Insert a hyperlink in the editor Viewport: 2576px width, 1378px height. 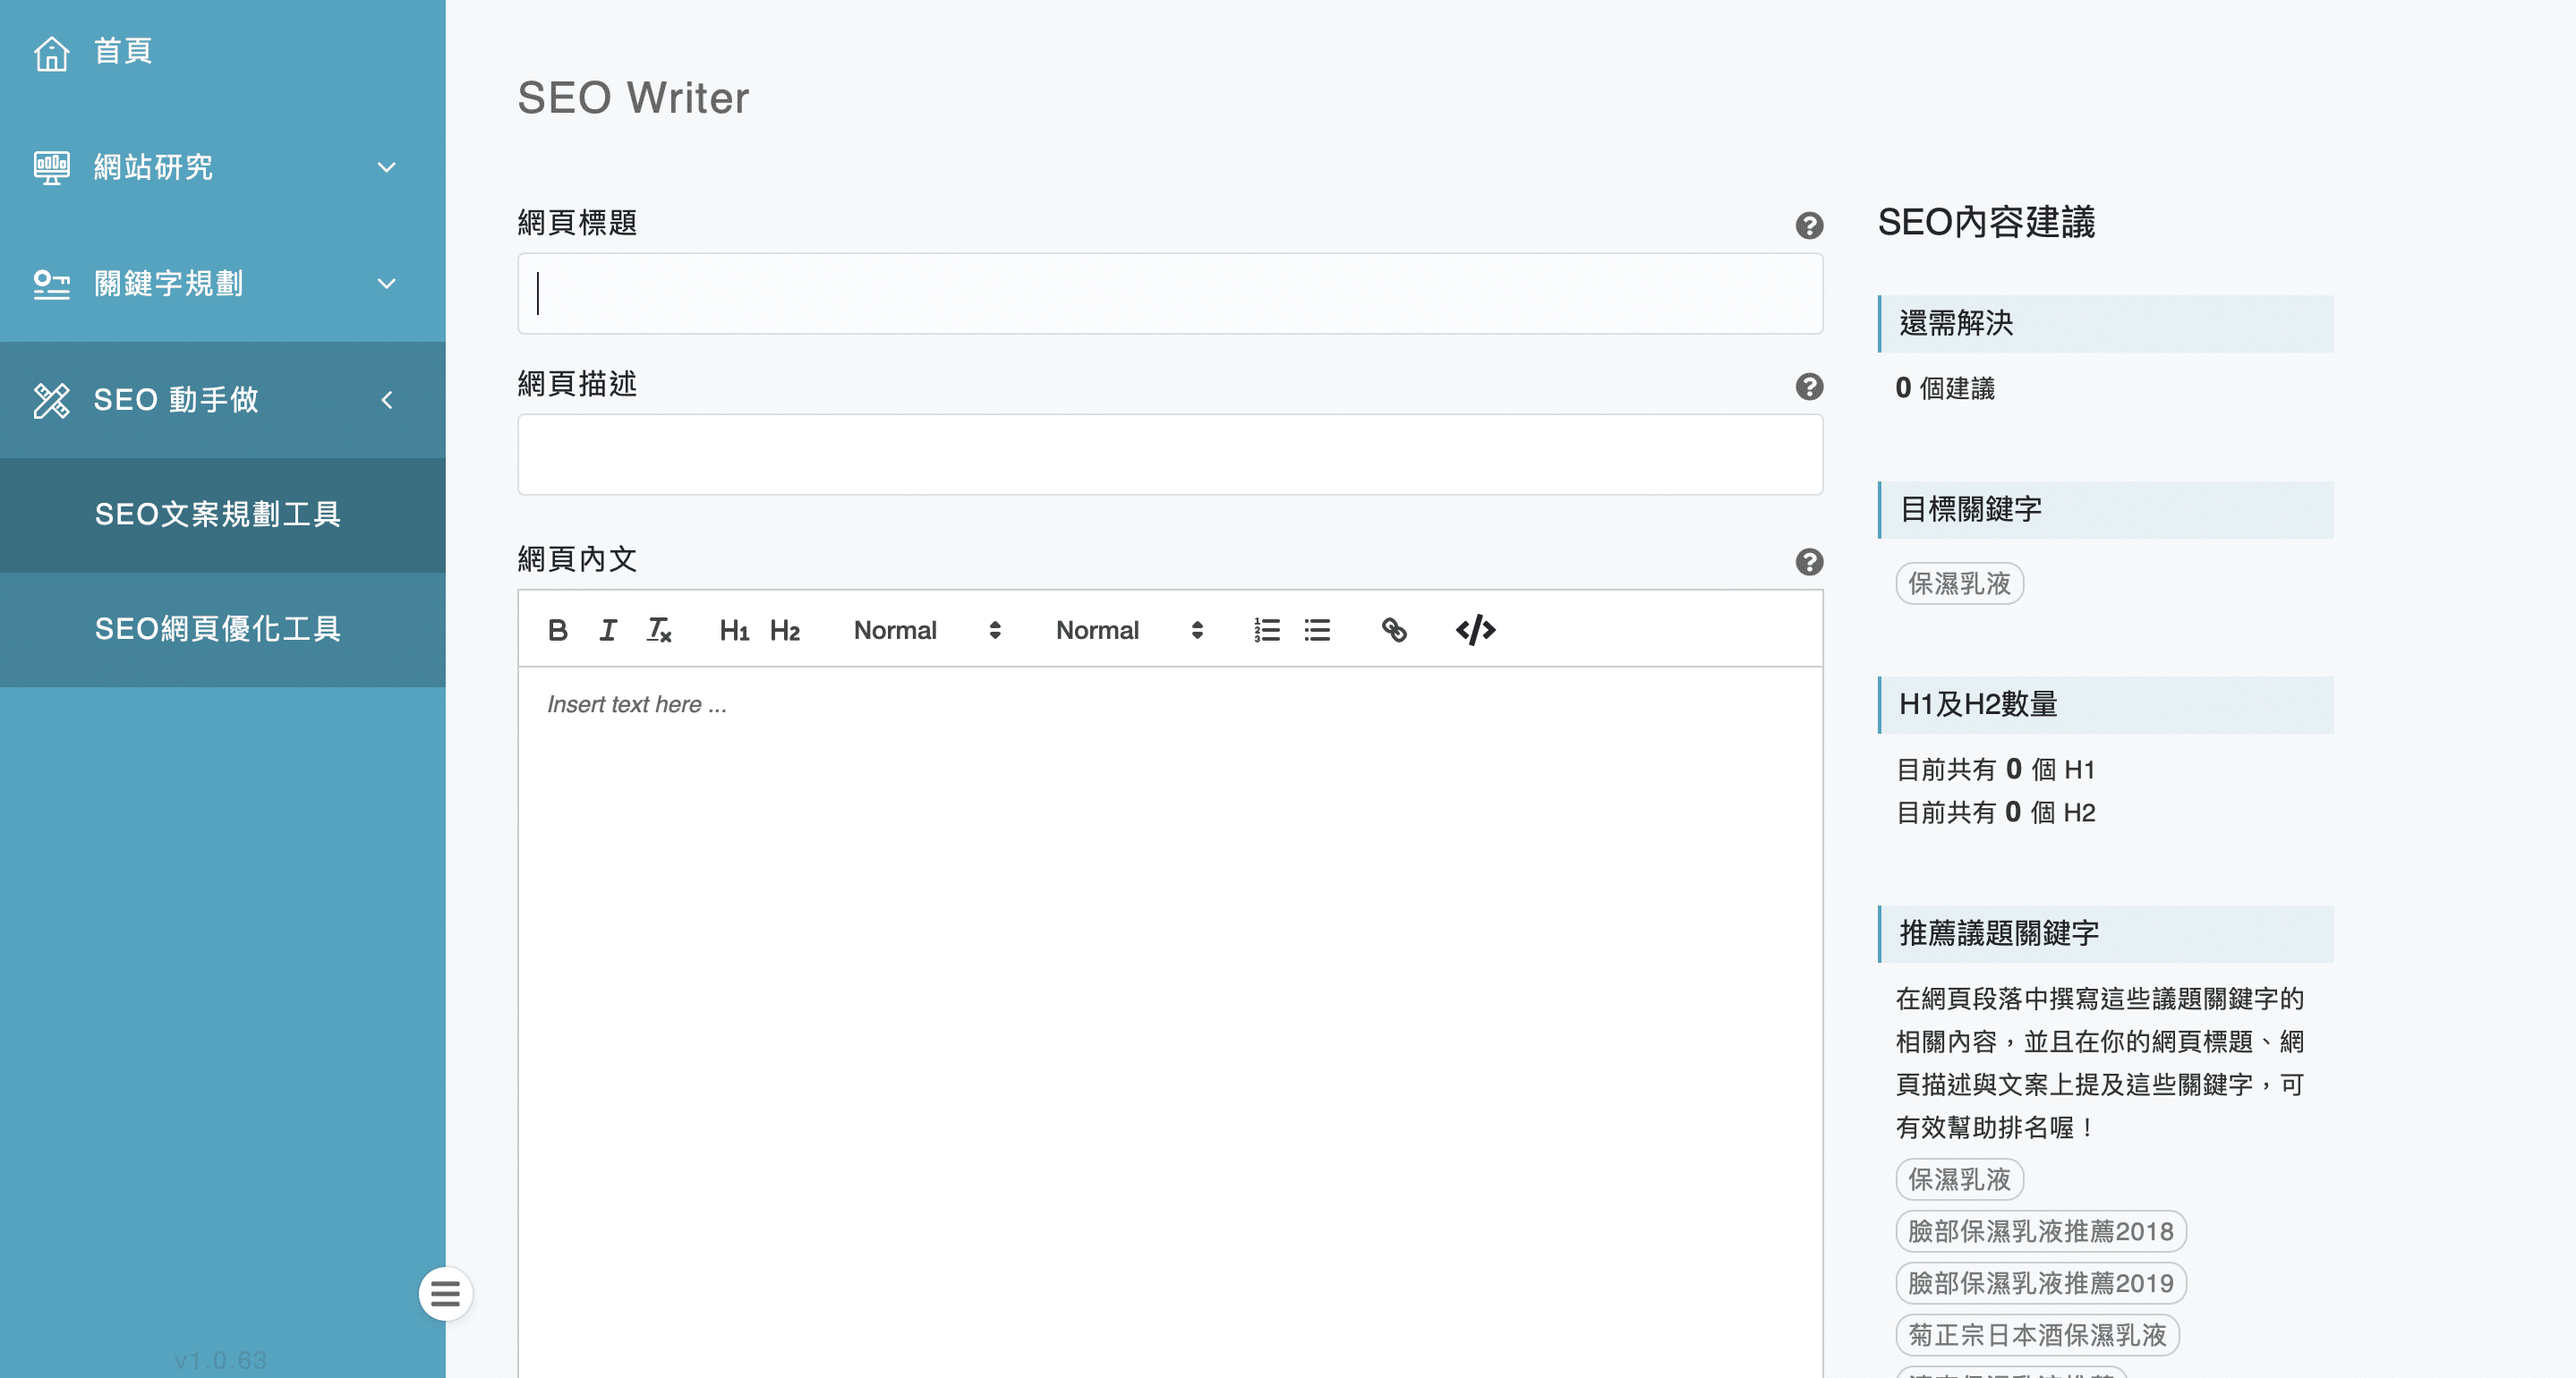click(x=1394, y=630)
